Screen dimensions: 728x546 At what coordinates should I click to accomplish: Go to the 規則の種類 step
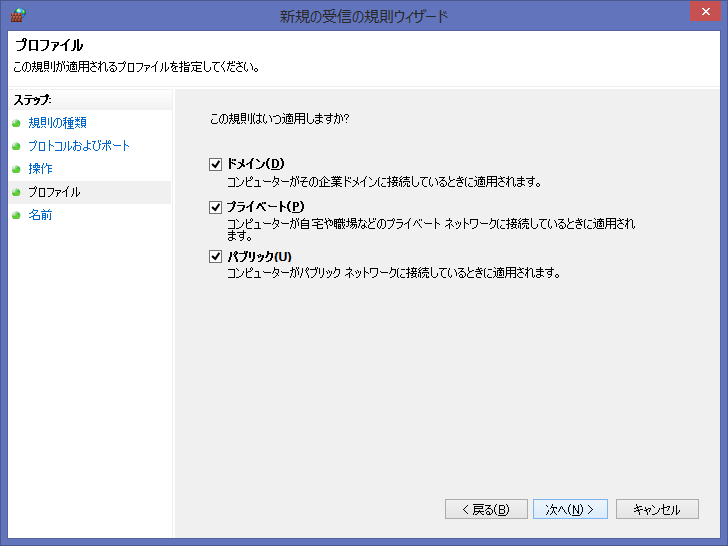coord(58,123)
